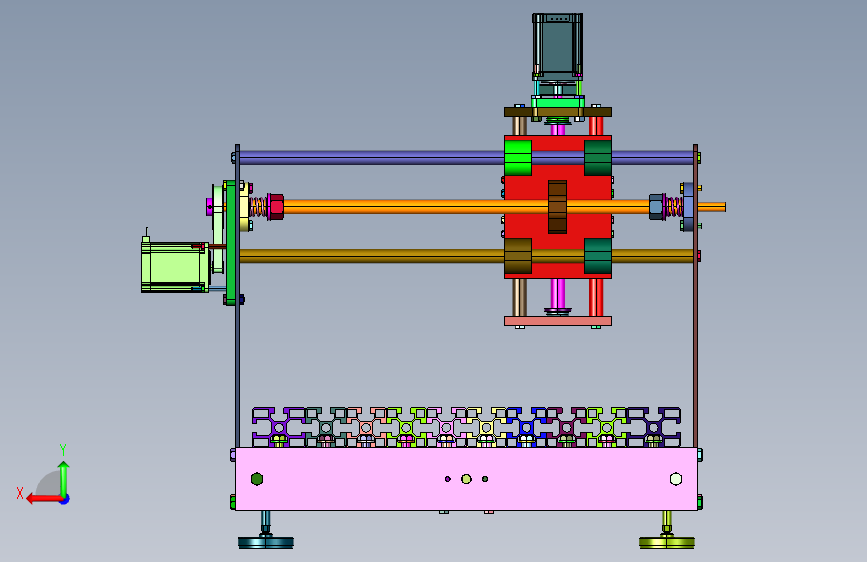
Task: Click the blue Z axis dot of the triad
Action: [x=65, y=499]
